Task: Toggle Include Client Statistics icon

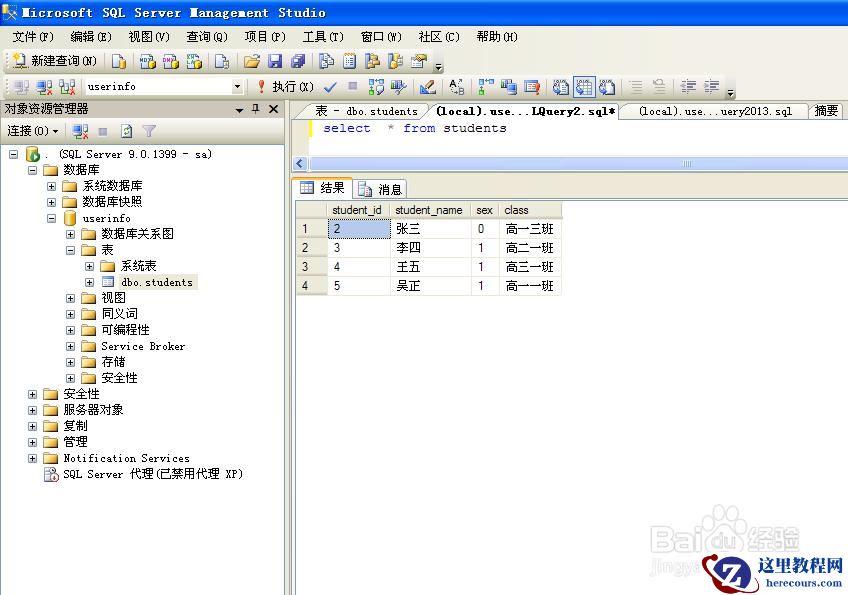Action: 508,87
